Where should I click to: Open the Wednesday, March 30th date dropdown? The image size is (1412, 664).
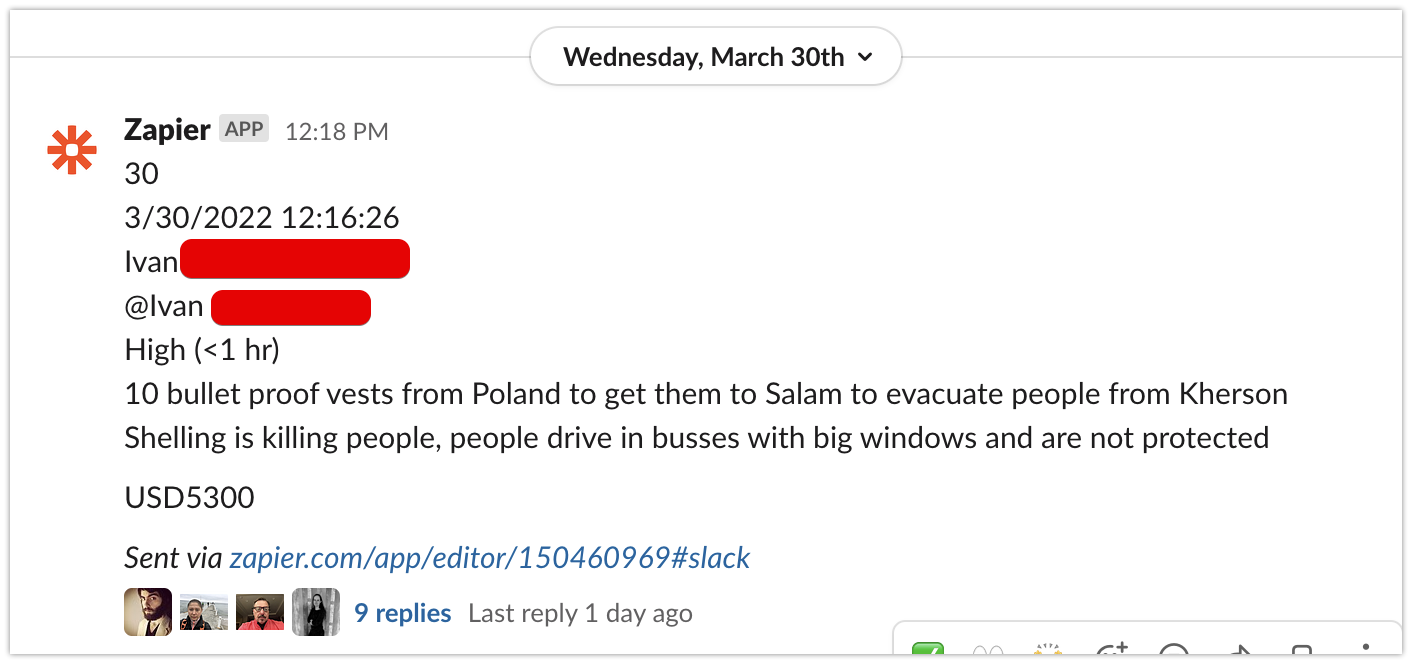pyautogui.click(x=716, y=57)
